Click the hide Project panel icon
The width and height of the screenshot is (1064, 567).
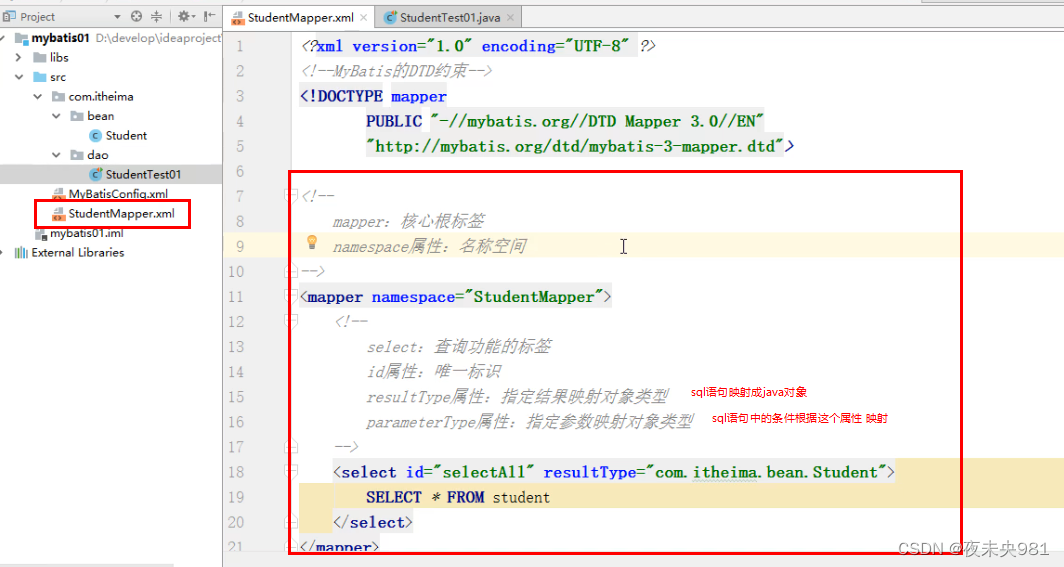click(x=209, y=16)
